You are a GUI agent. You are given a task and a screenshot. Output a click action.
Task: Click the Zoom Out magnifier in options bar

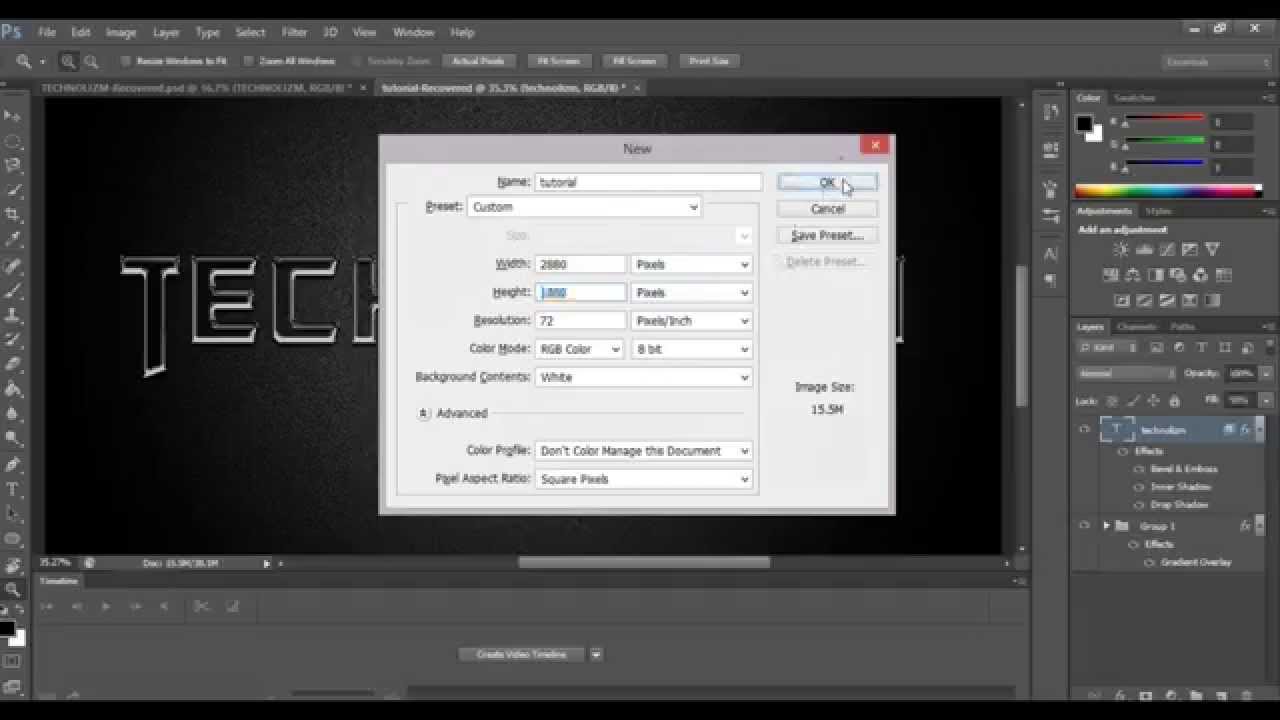(91, 61)
